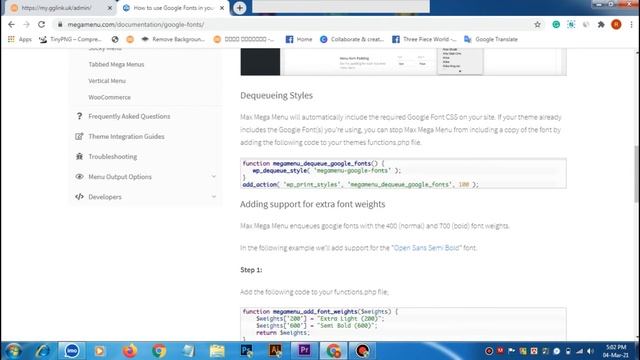Image resolution: width=640 pixels, height=360 pixels.
Task: Open the Remove Background bookmark
Action: coord(173,39)
